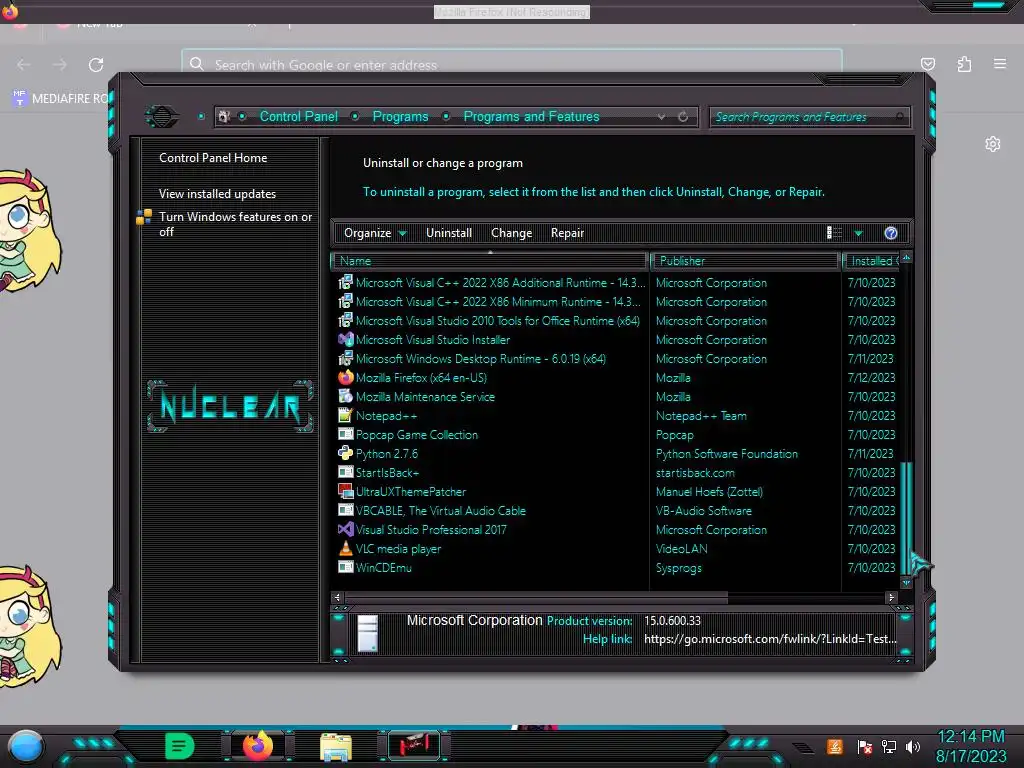Click the Firefox address search bar
Screen dimensions: 1024x768
pos(511,65)
